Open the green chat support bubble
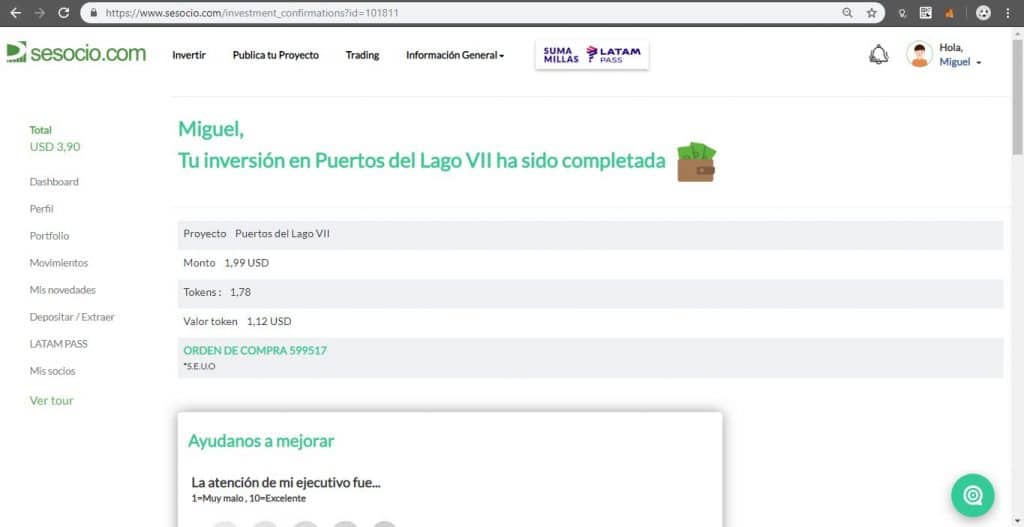Viewport: 1024px width, 527px height. pyautogui.click(x=972, y=496)
